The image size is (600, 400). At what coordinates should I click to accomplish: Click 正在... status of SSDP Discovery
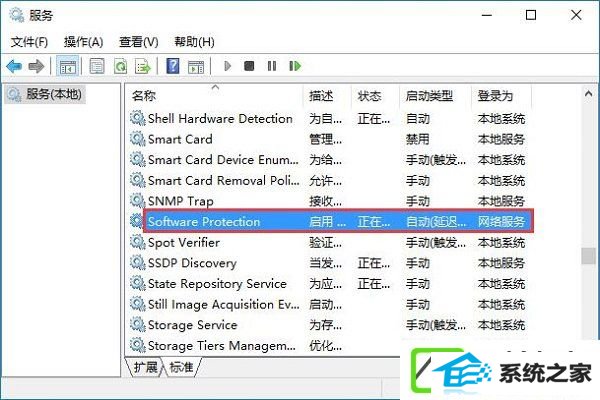click(x=374, y=263)
